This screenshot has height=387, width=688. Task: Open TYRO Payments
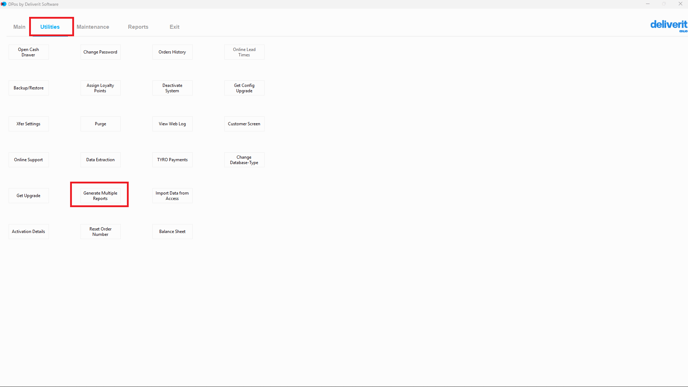pos(172,160)
